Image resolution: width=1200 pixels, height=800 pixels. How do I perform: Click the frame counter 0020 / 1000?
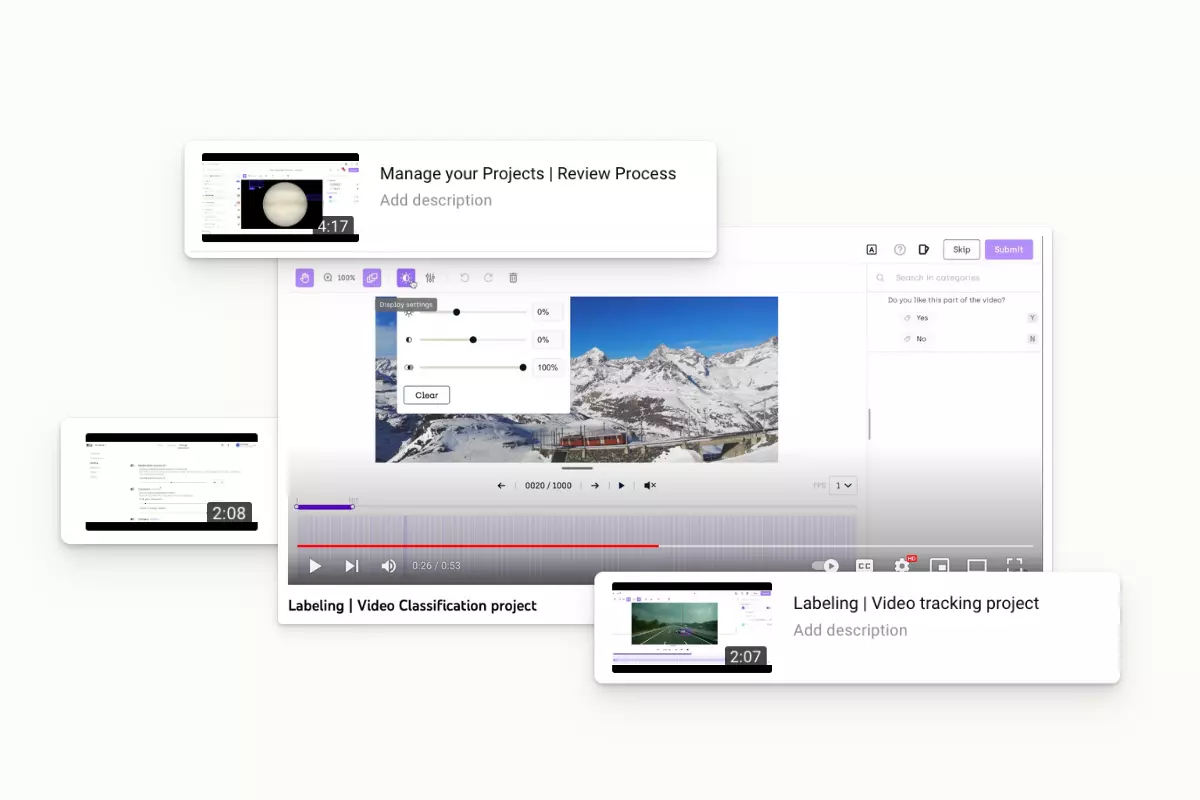pyautogui.click(x=549, y=485)
